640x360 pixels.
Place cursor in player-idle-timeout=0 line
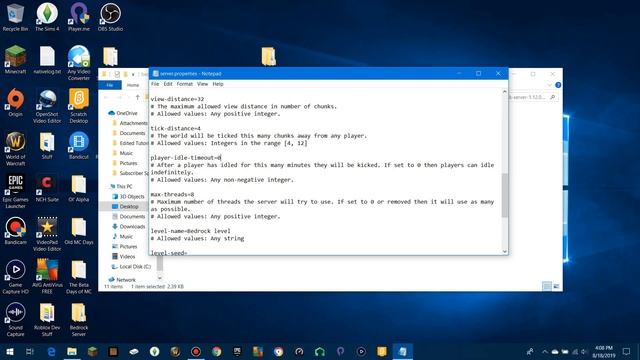point(186,158)
